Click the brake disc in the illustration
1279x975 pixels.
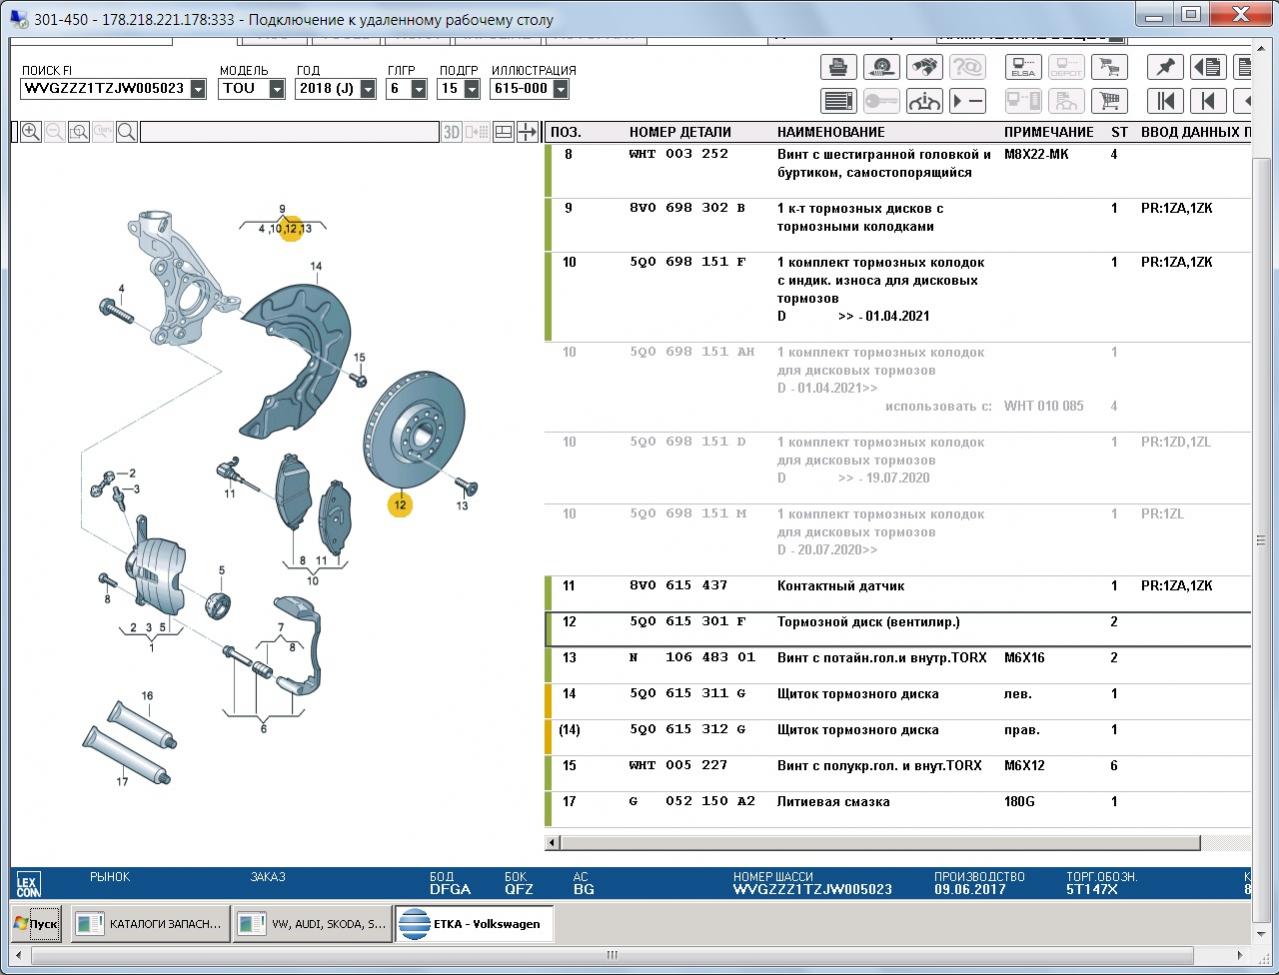[x=414, y=432]
